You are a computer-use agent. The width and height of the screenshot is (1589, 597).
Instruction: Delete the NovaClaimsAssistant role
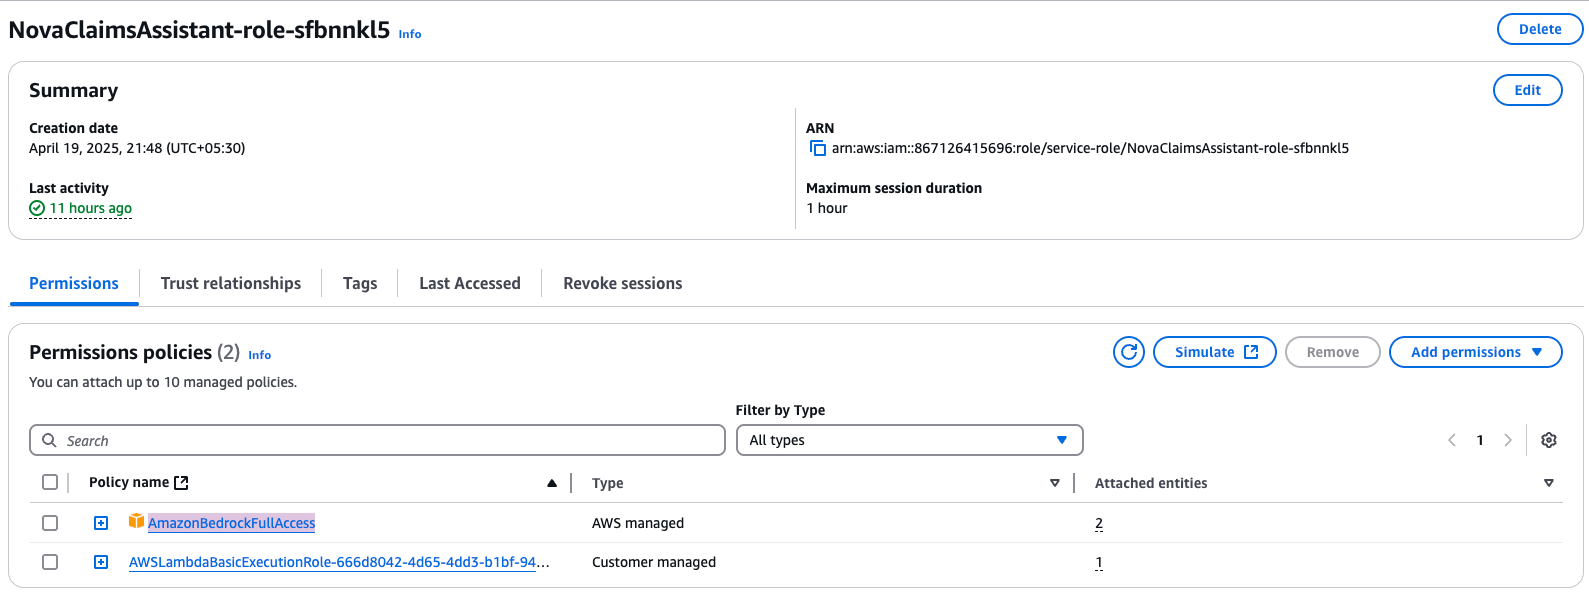coord(1540,29)
